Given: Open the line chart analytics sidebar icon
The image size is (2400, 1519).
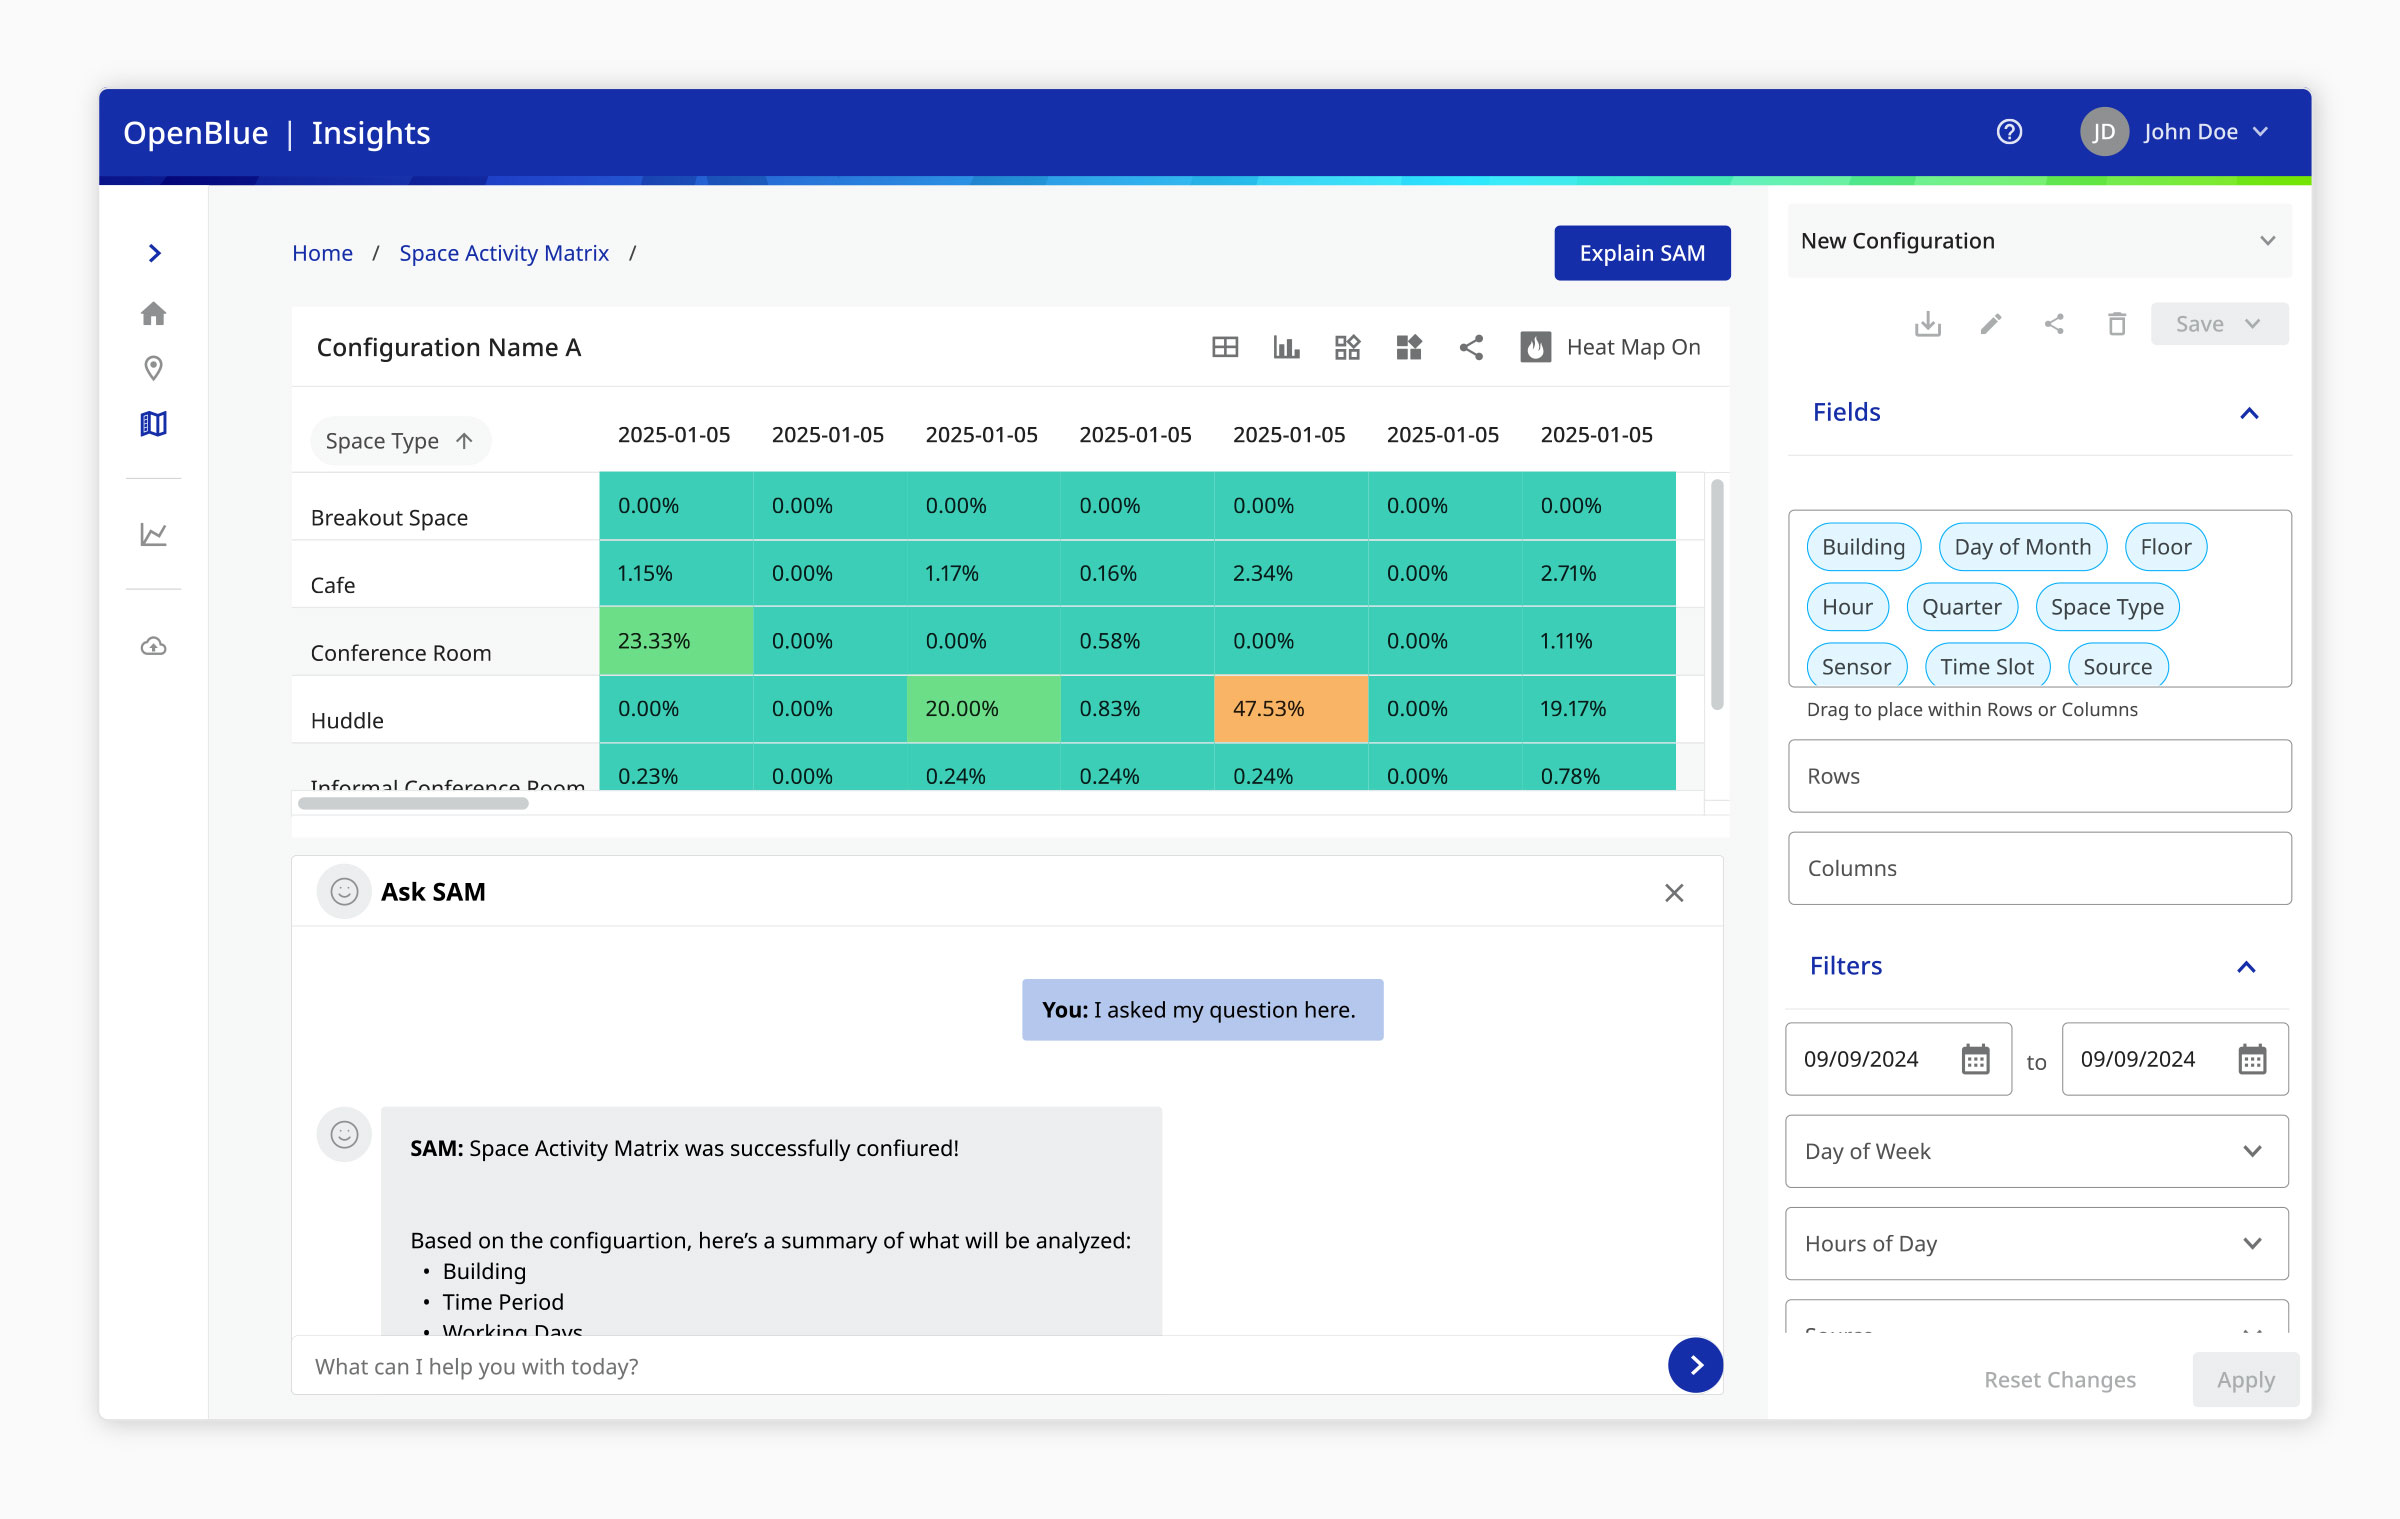Looking at the screenshot, I should (x=153, y=534).
